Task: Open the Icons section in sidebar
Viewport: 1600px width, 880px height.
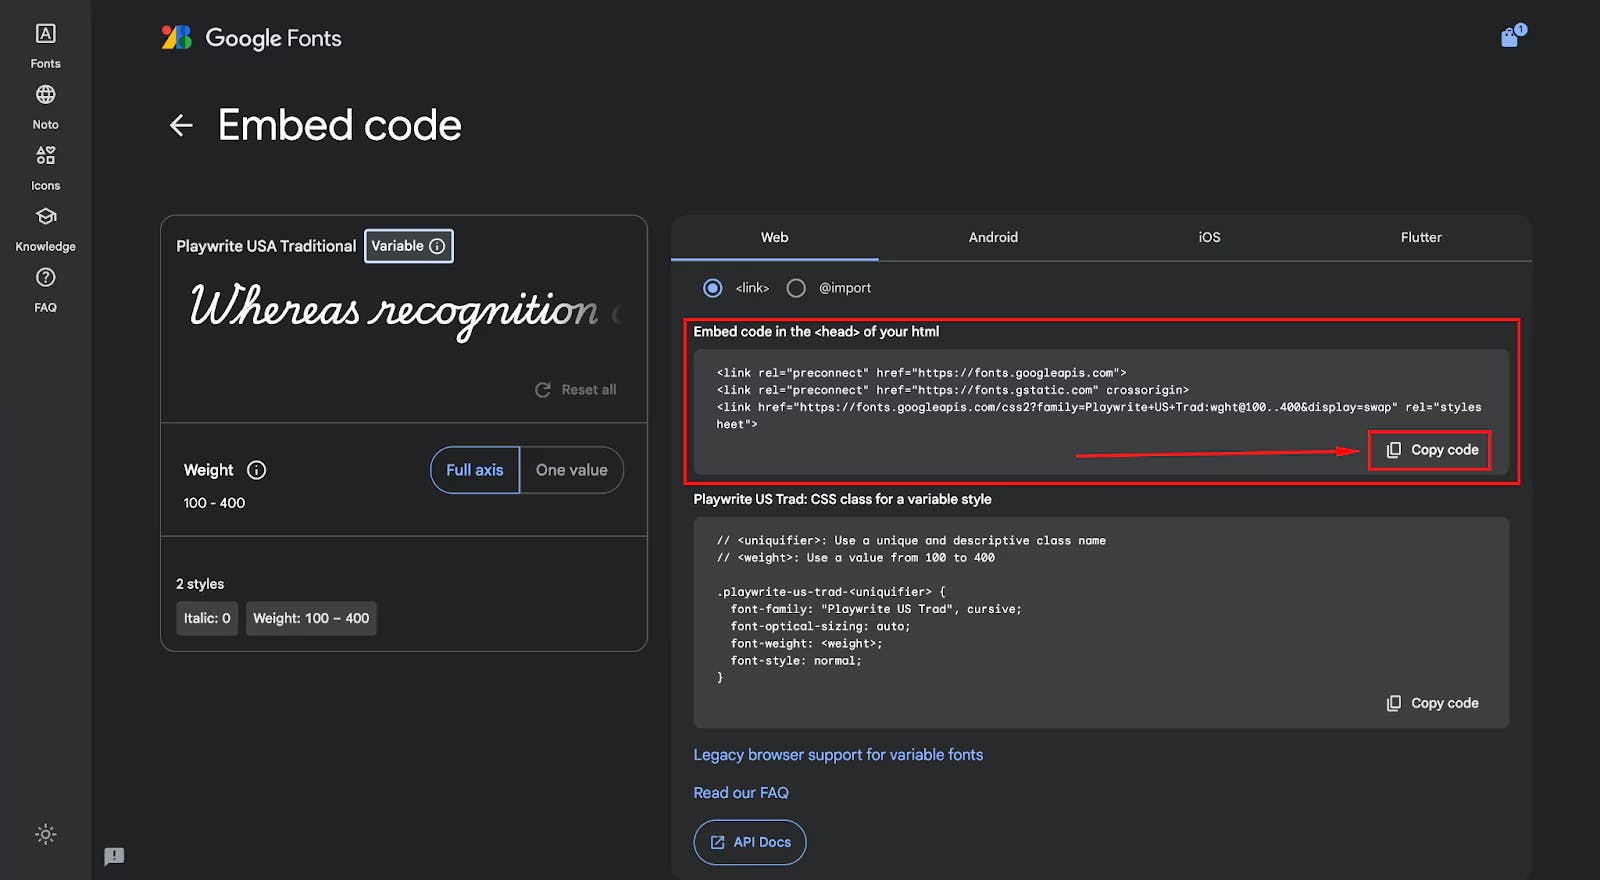Action: point(45,168)
